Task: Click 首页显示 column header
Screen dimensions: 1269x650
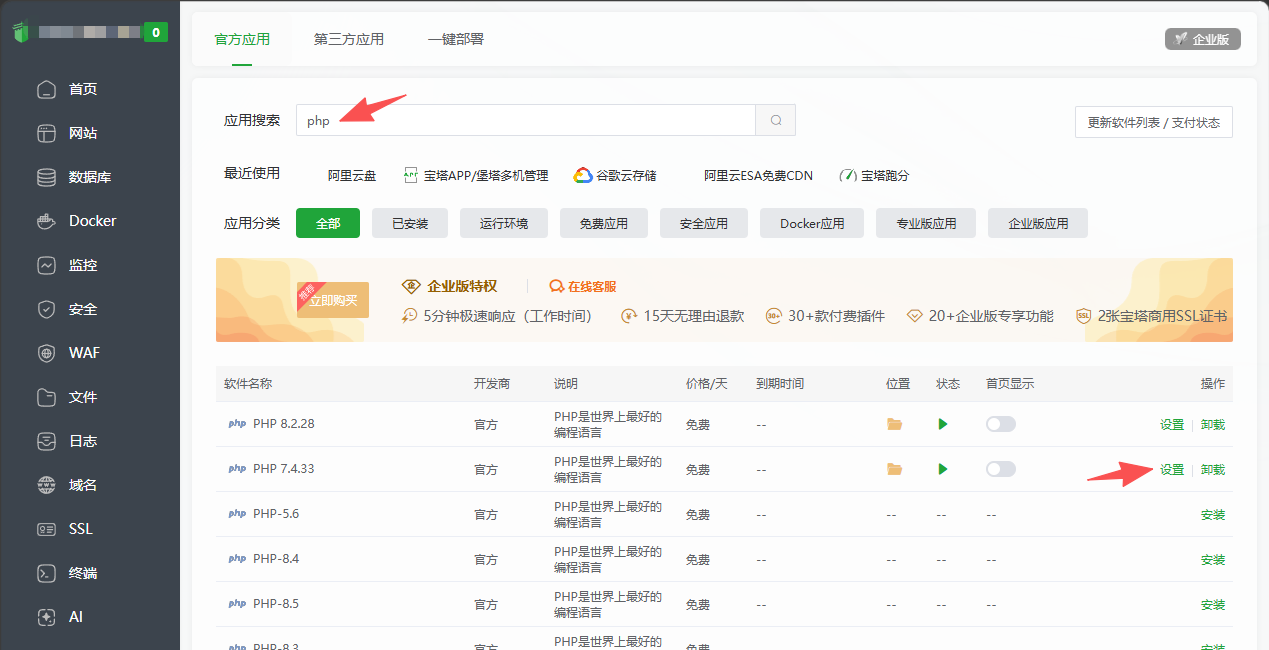Action: tap(1010, 384)
